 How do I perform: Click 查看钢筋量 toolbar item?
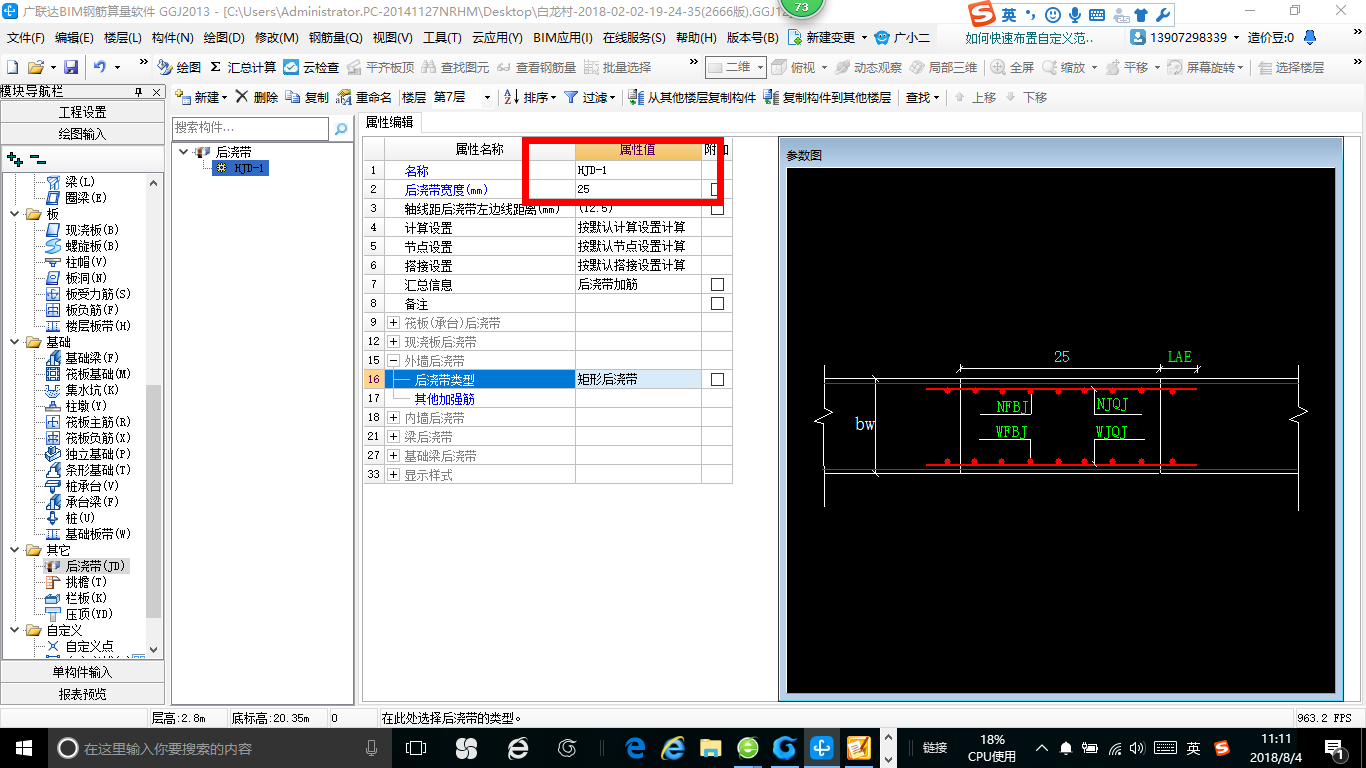pyautogui.click(x=536, y=67)
